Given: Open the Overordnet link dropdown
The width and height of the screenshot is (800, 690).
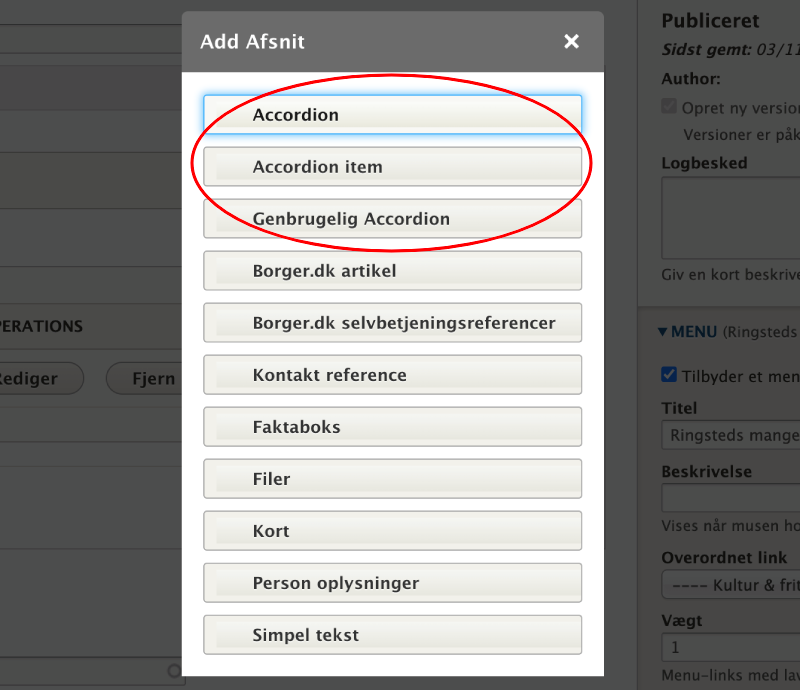Looking at the screenshot, I should click(x=731, y=585).
